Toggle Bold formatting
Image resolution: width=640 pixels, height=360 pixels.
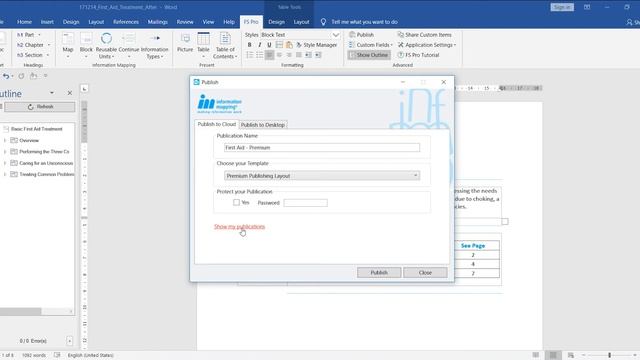click(249, 45)
